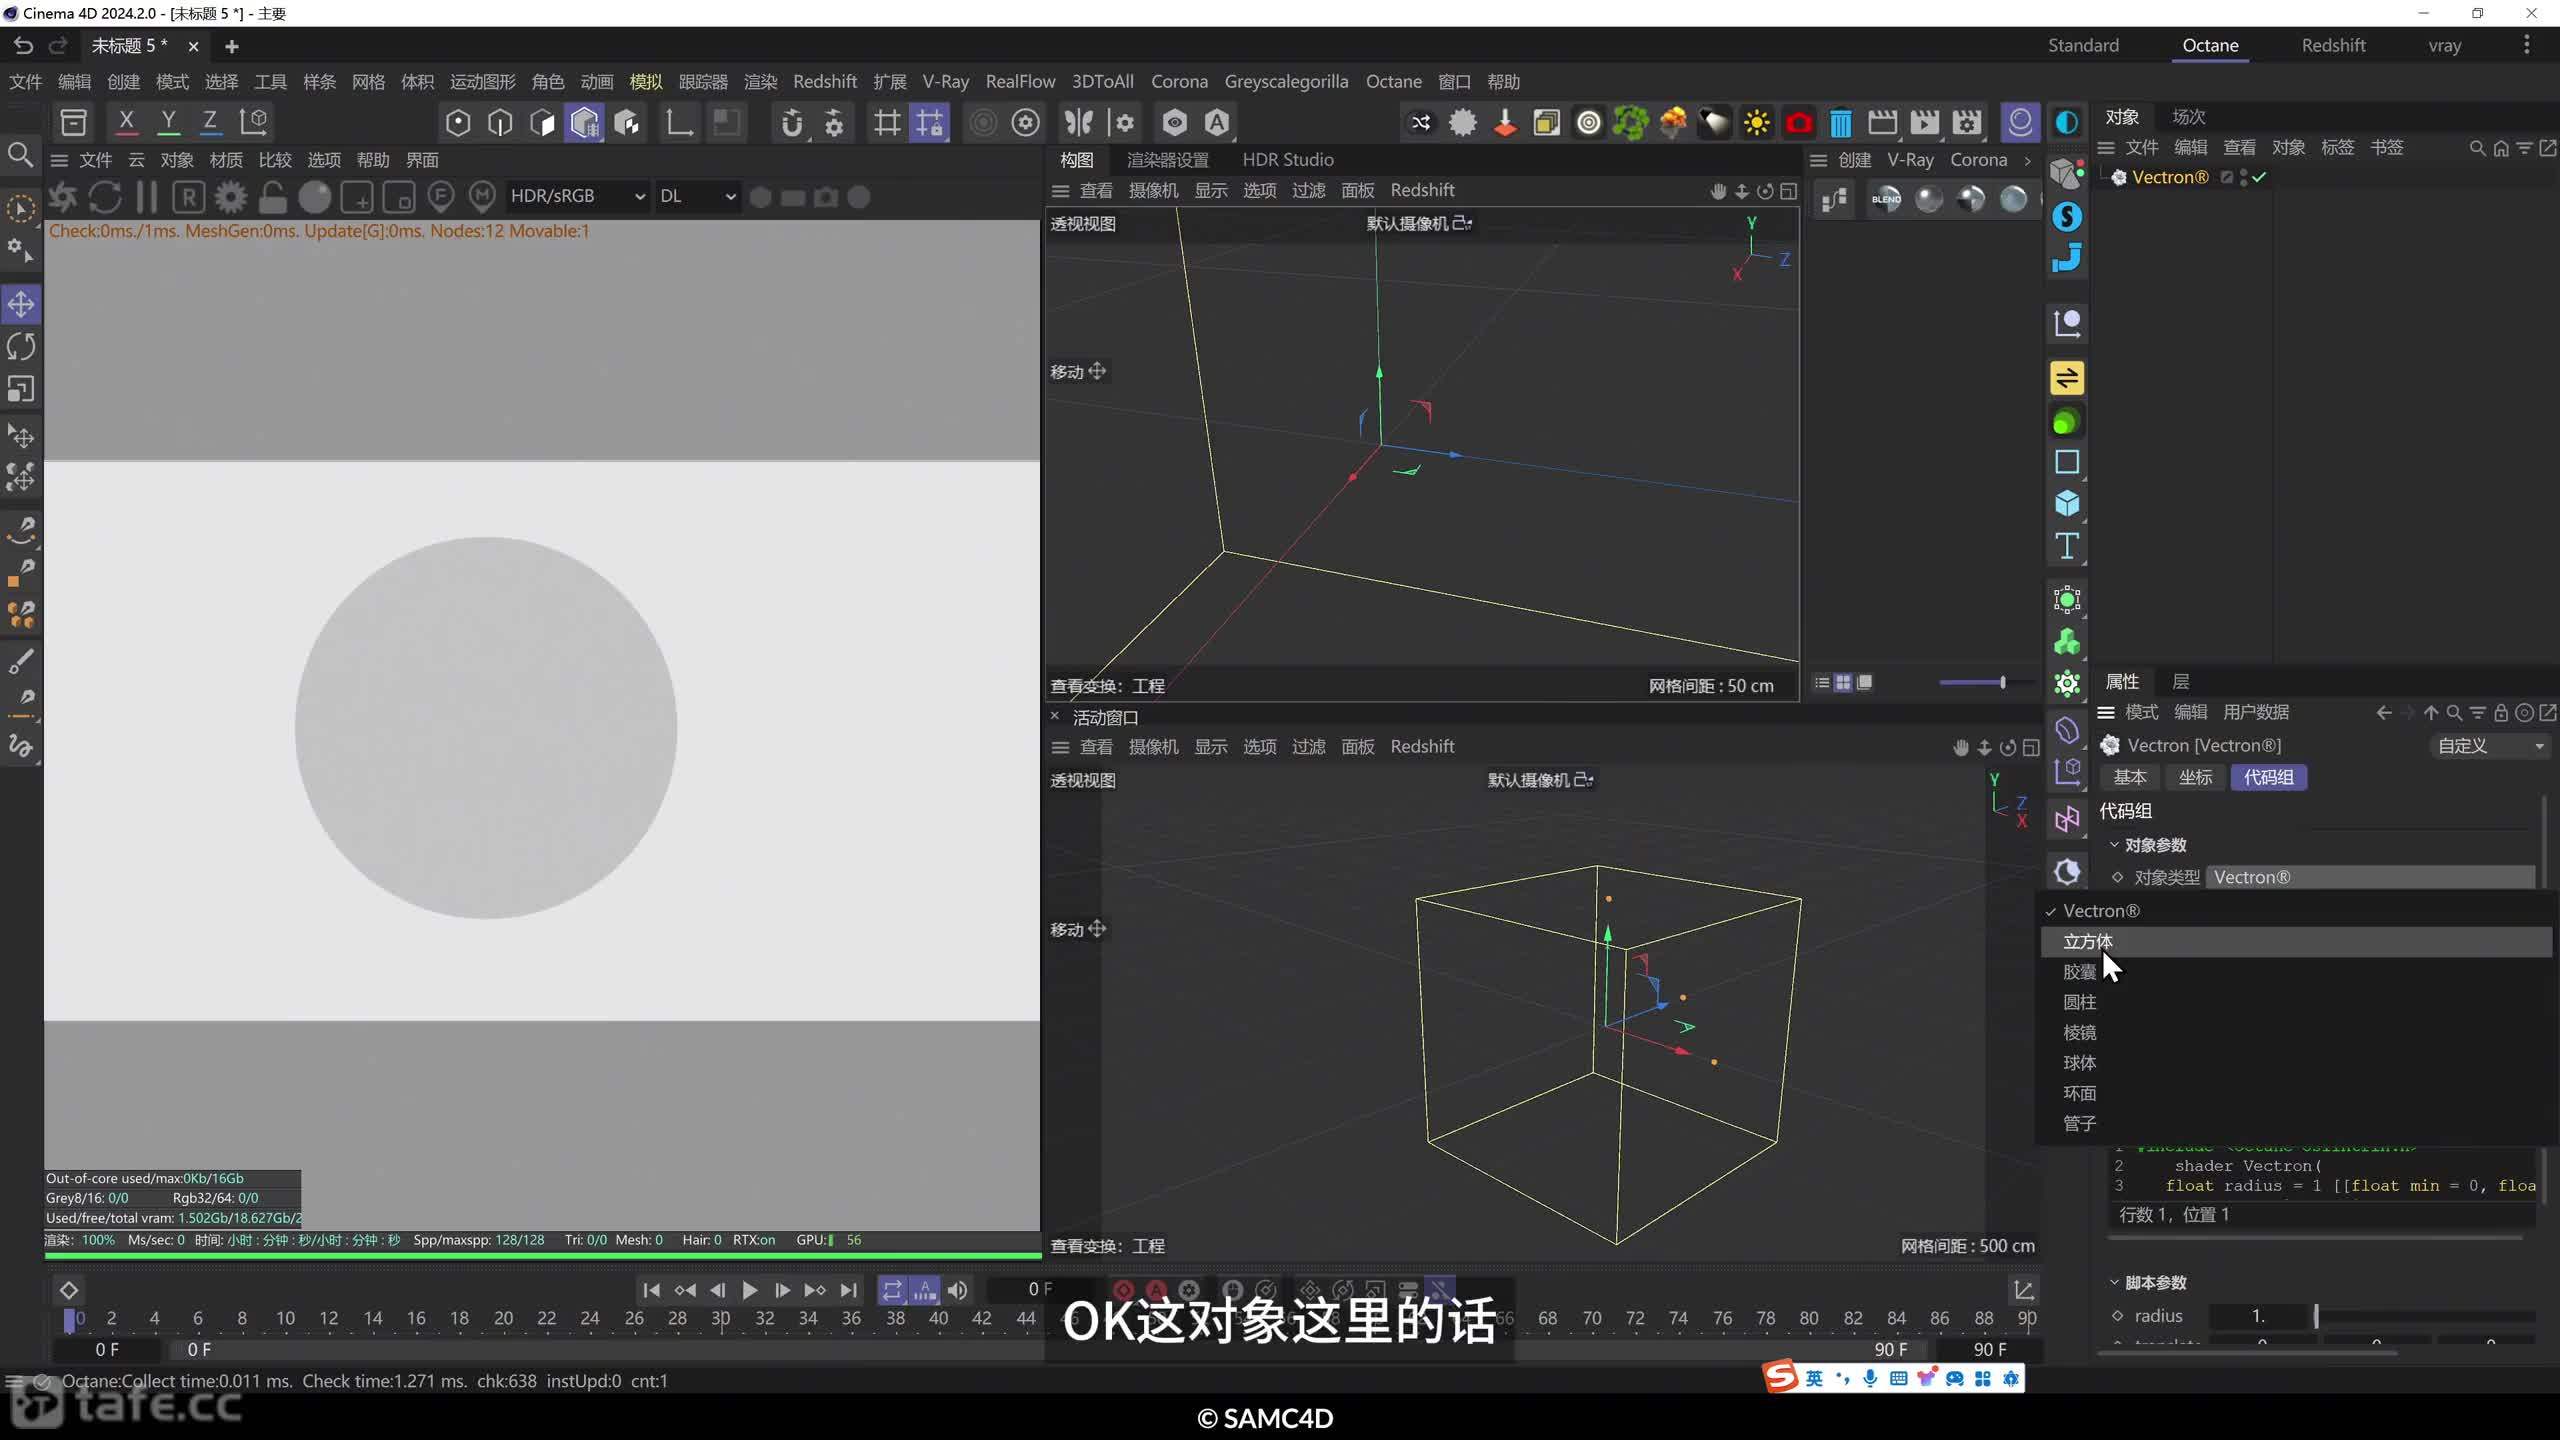
Task: Open the 坐标 attribute tab
Action: click(x=2195, y=777)
